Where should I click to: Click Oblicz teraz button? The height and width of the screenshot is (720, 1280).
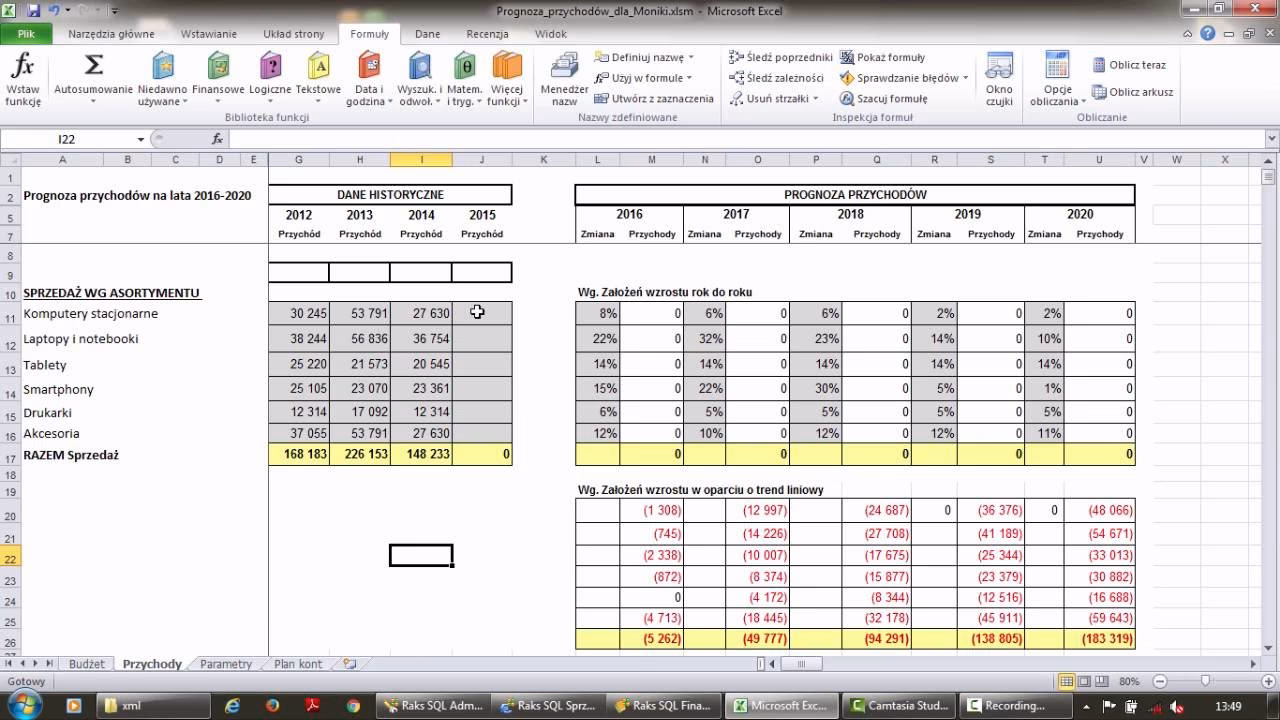(1129, 65)
